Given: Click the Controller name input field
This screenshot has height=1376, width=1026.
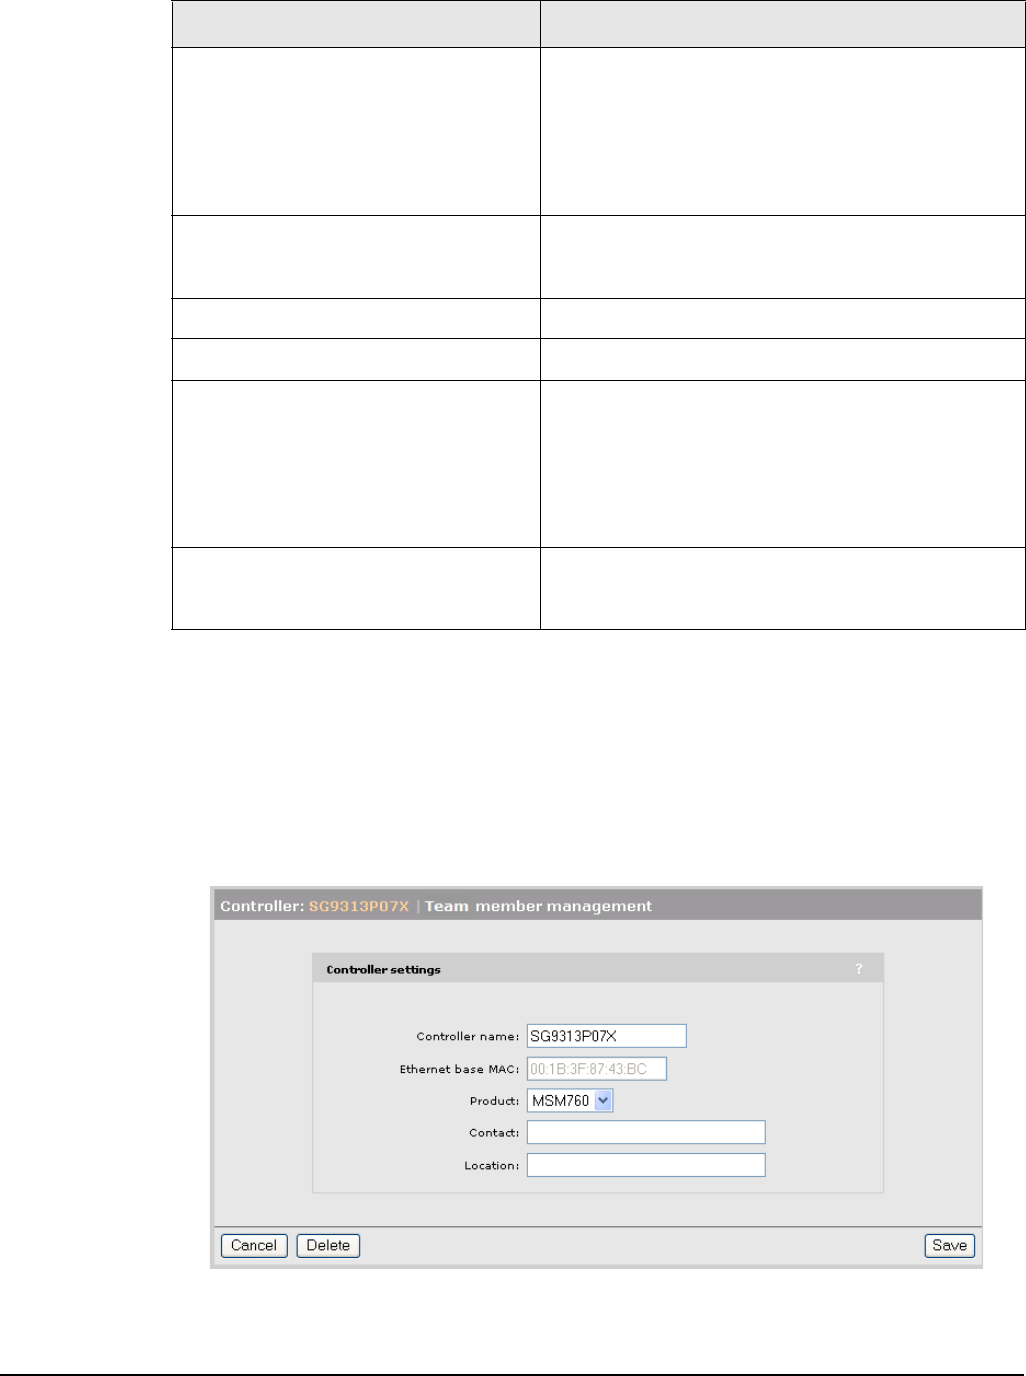Looking at the screenshot, I should pyautogui.click(x=607, y=1036).
